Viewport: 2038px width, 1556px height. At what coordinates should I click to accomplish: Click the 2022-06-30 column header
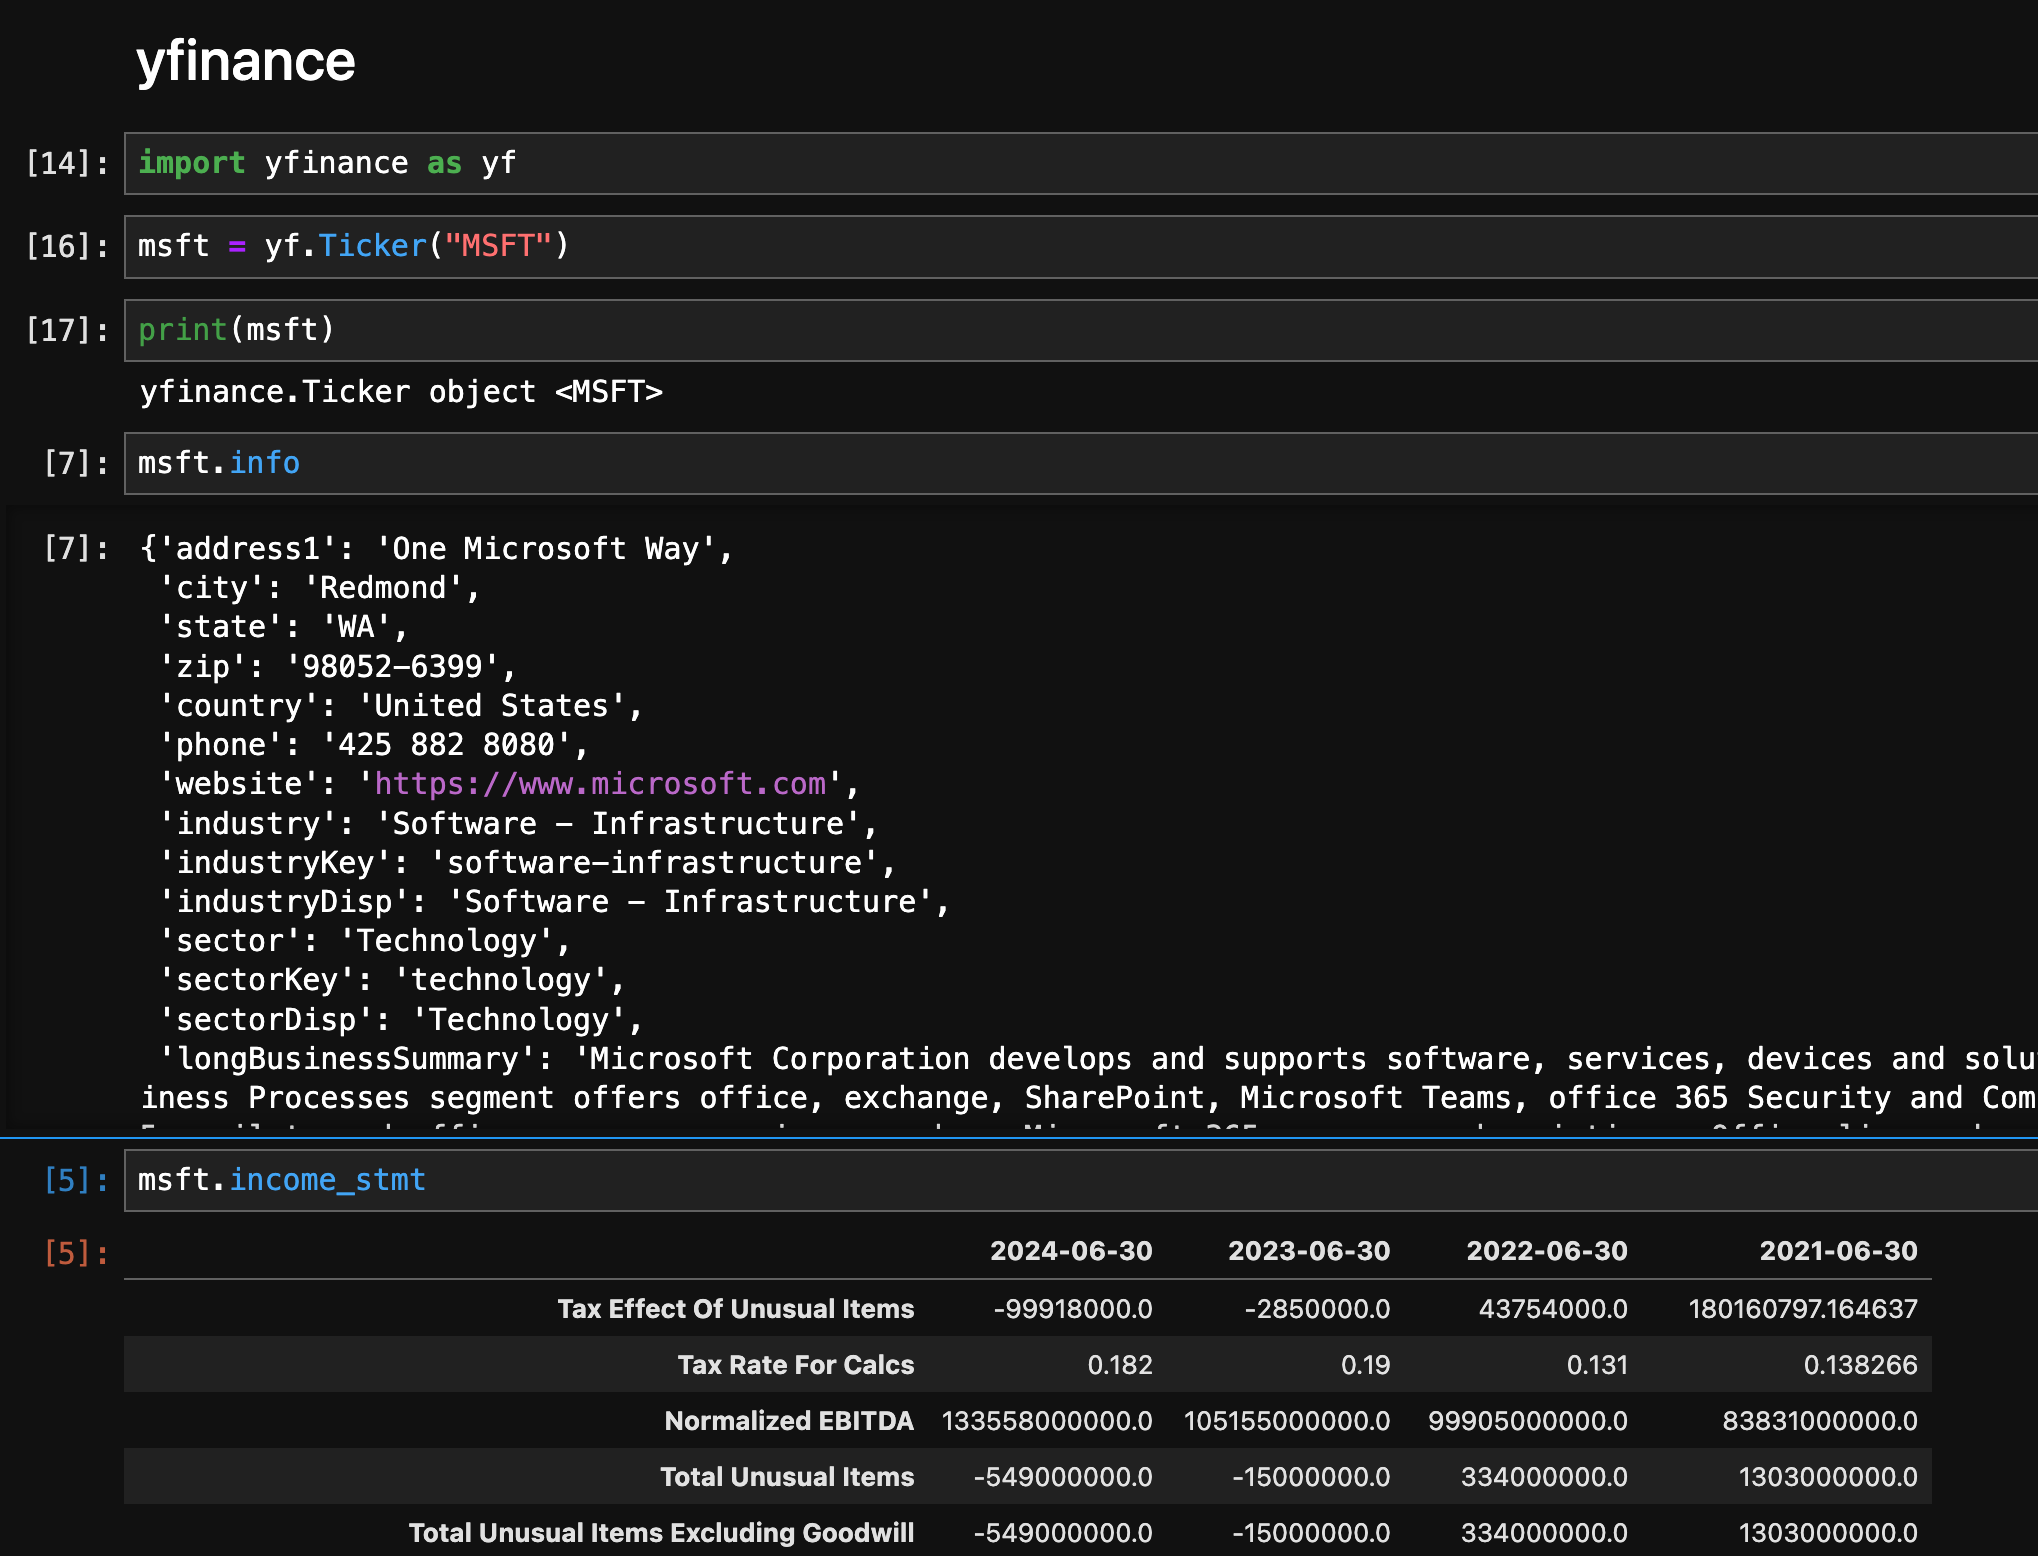pyautogui.click(x=1547, y=1251)
